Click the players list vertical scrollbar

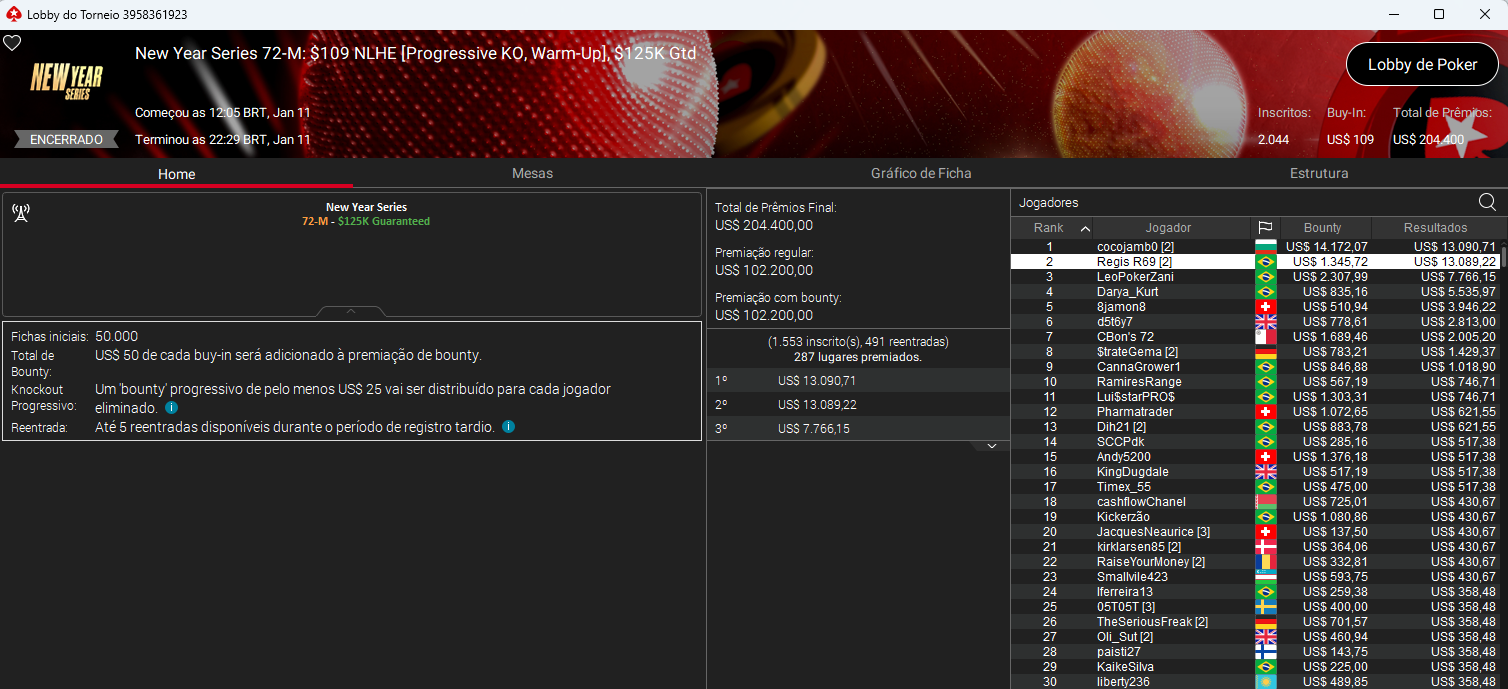point(1502,400)
